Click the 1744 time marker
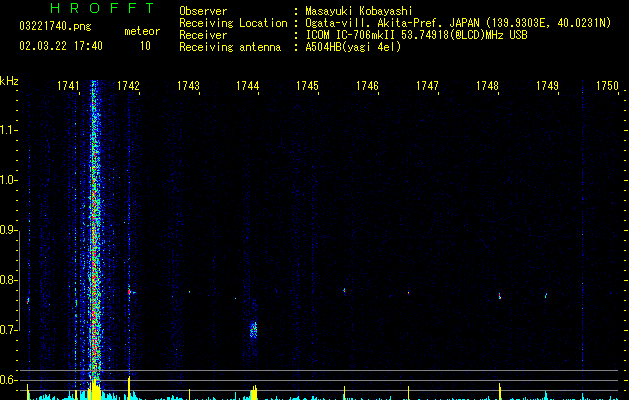Image resolution: width=629 pixels, height=400 pixels. (x=248, y=86)
